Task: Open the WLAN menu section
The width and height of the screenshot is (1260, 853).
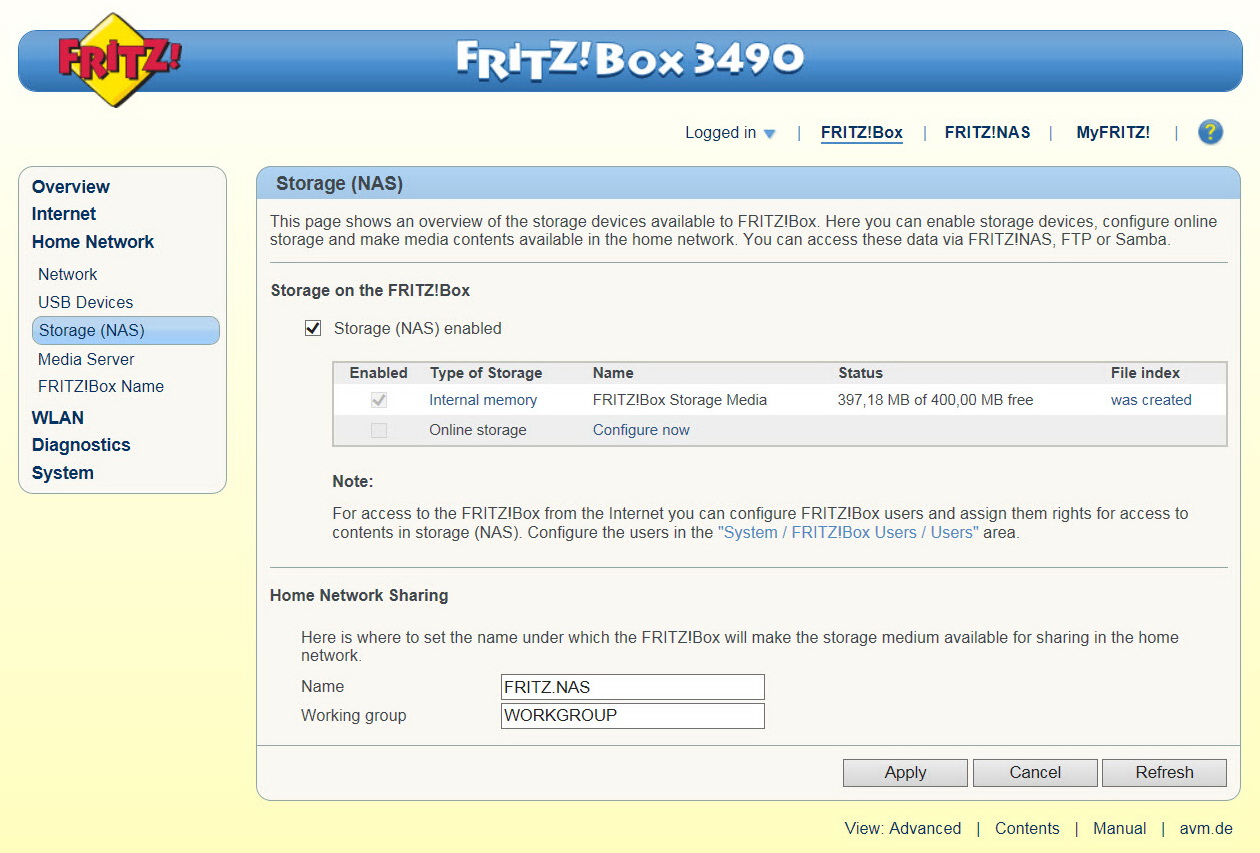Action: point(58,418)
